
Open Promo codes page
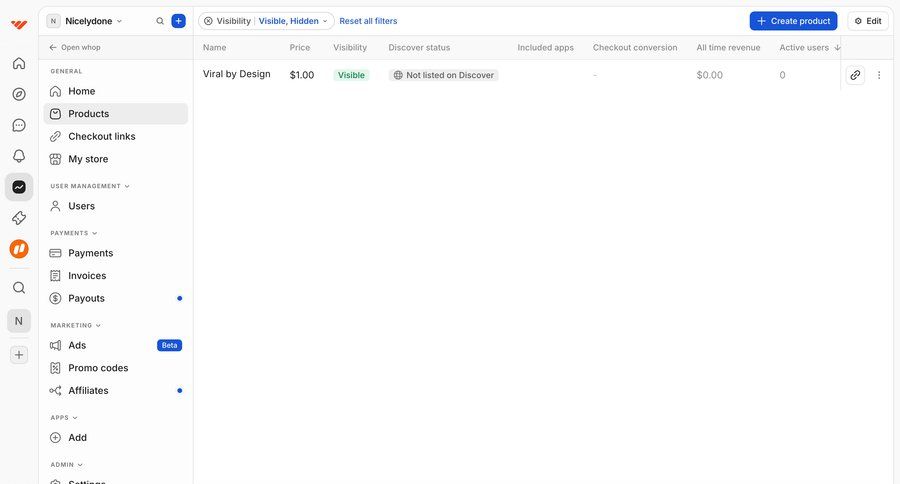[98, 368]
